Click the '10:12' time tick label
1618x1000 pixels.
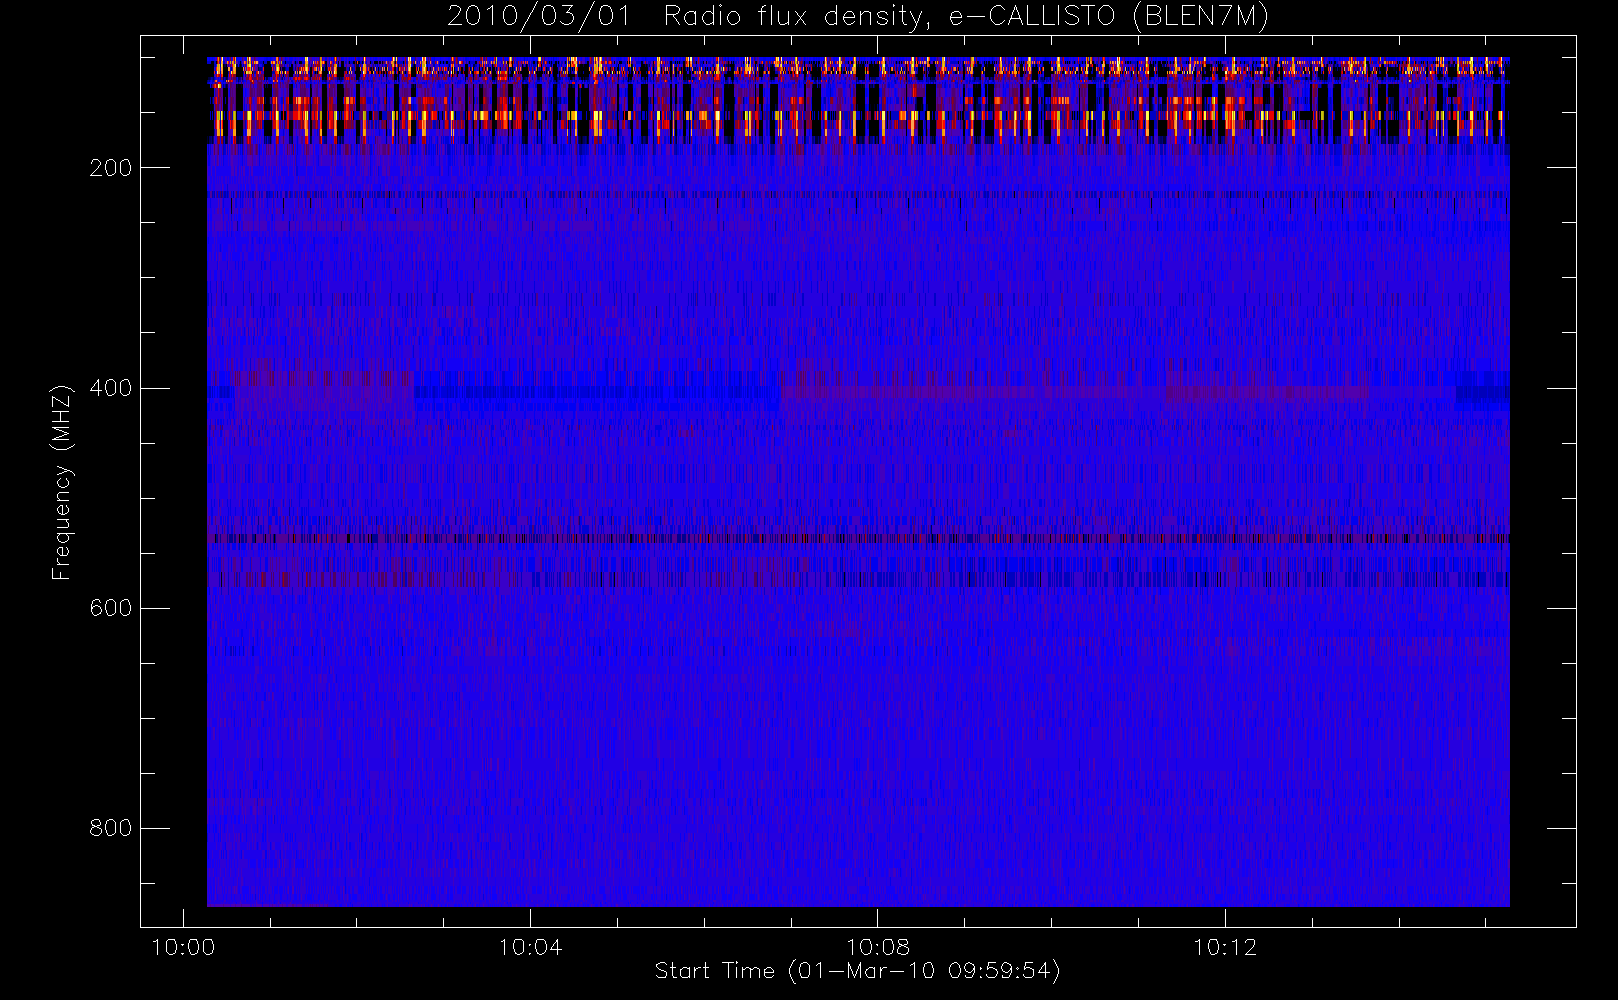pos(1224,947)
